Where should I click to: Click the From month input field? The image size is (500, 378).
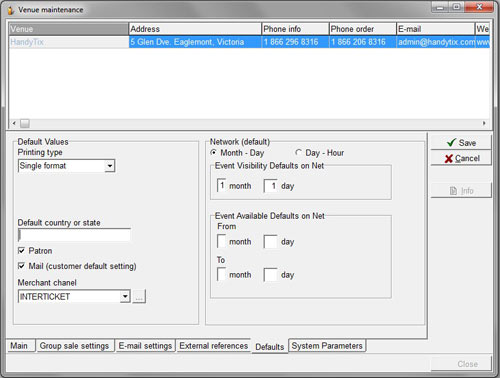coord(221,241)
